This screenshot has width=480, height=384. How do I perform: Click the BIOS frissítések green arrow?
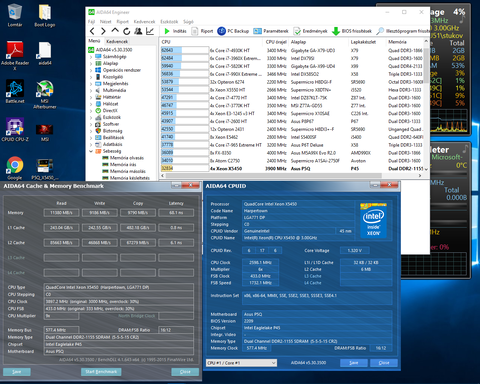point(336,31)
